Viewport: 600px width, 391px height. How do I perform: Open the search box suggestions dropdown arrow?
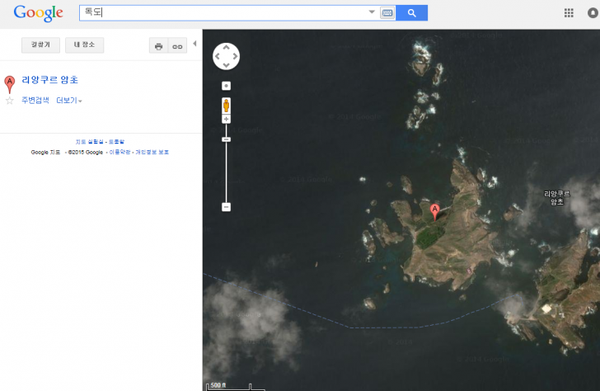(372, 12)
